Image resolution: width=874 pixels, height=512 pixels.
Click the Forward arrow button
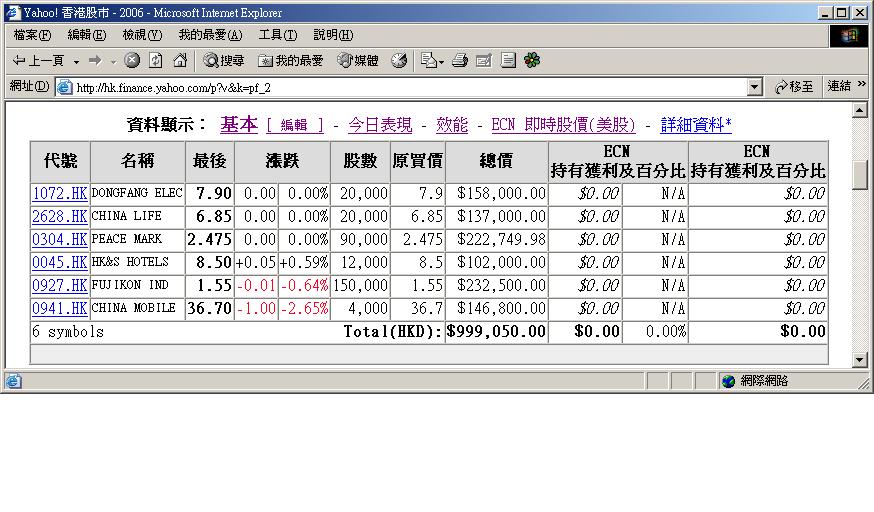95,60
